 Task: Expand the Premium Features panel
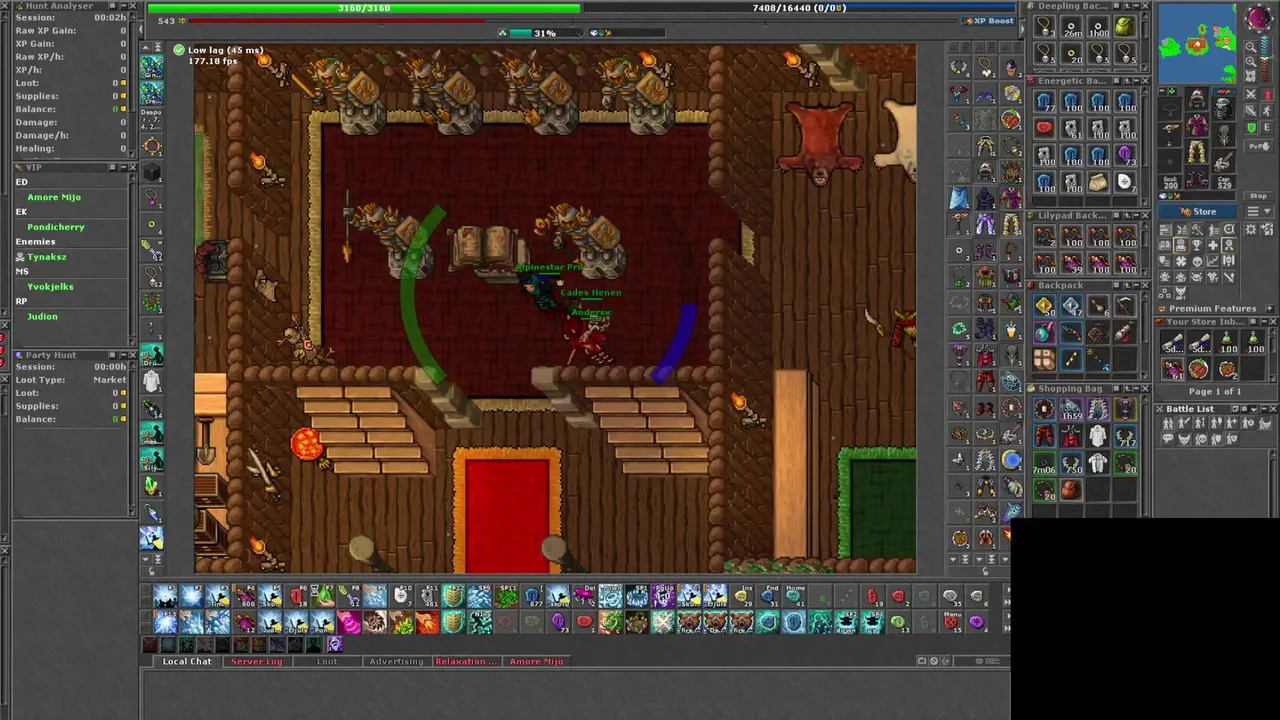1269,308
